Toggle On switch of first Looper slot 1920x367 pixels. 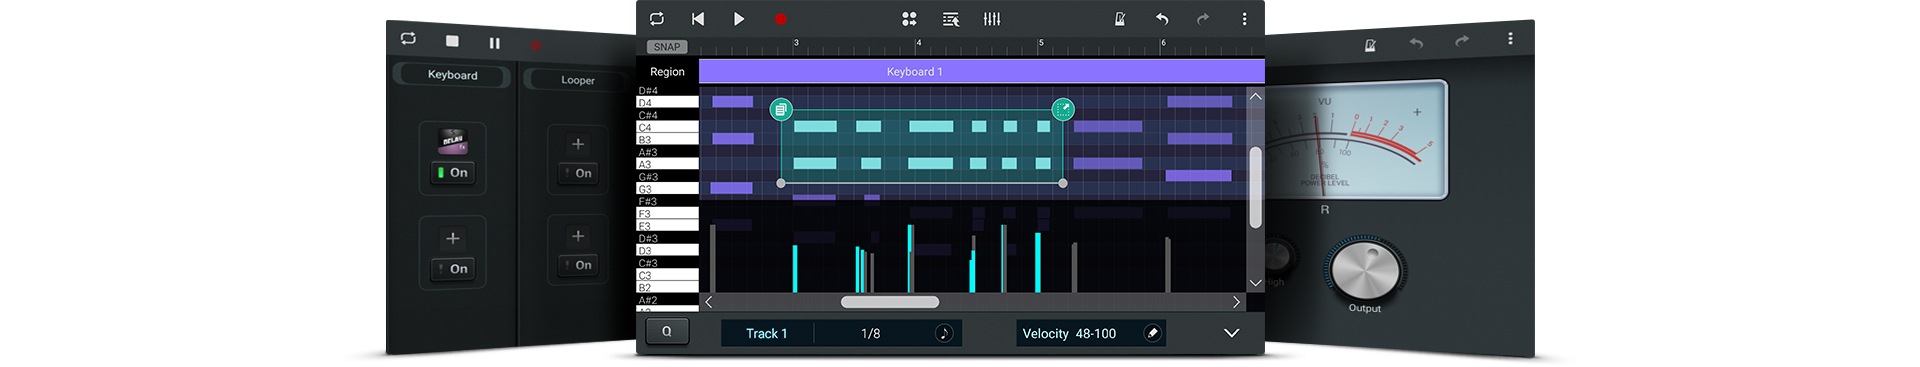point(578,173)
